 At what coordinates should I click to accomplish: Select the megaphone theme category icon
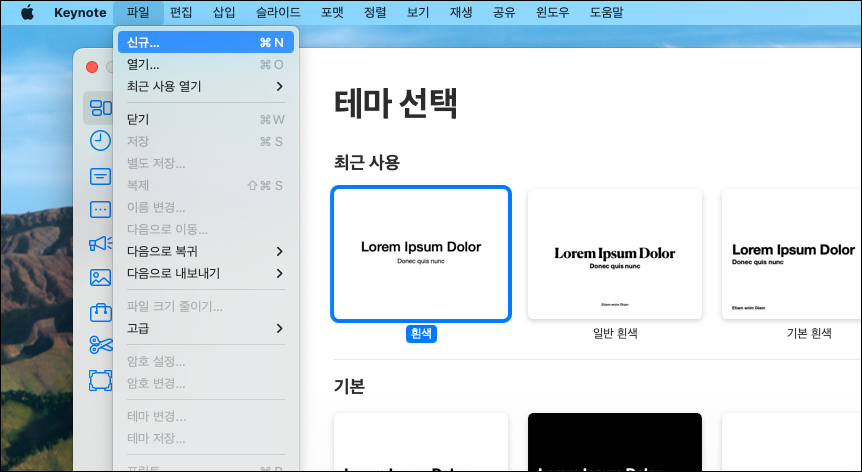(100, 243)
